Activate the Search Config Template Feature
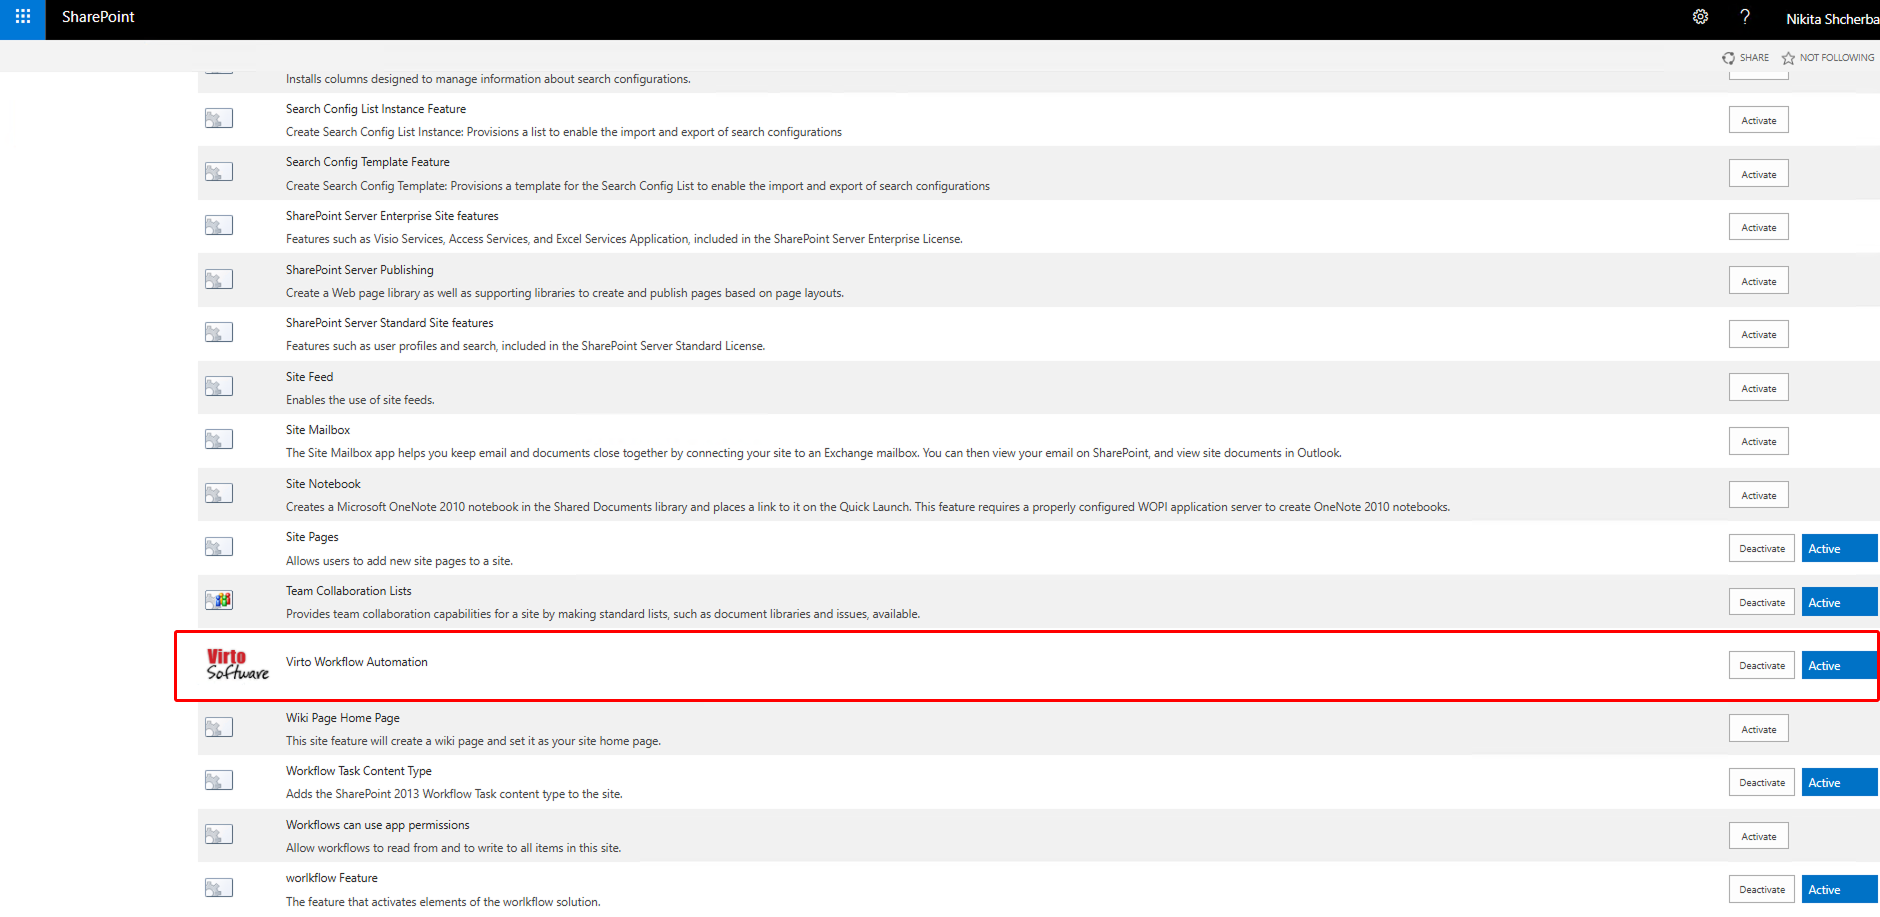Image resolution: width=1880 pixels, height=917 pixels. 1758,173
